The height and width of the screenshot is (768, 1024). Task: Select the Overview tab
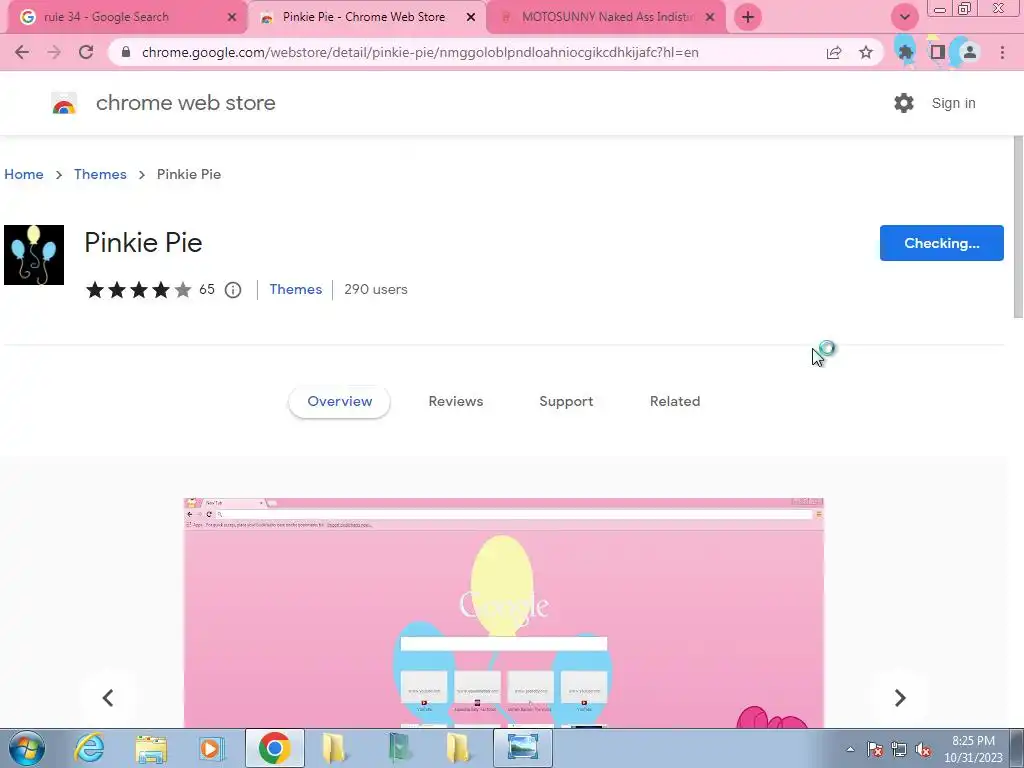coord(340,402)
